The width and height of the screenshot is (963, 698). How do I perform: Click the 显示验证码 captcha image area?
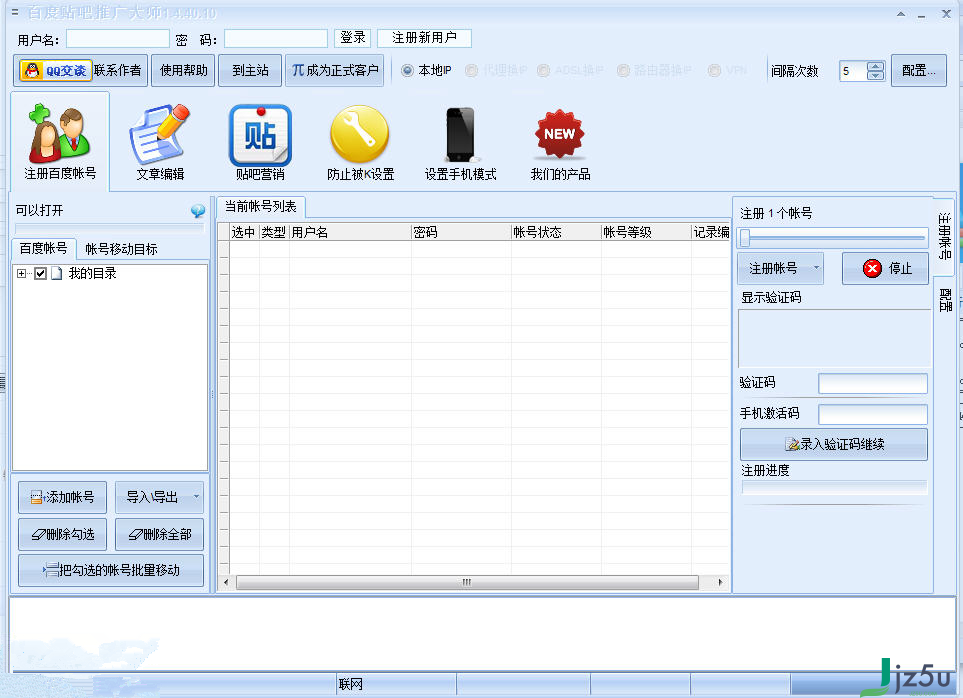point(834,338)
